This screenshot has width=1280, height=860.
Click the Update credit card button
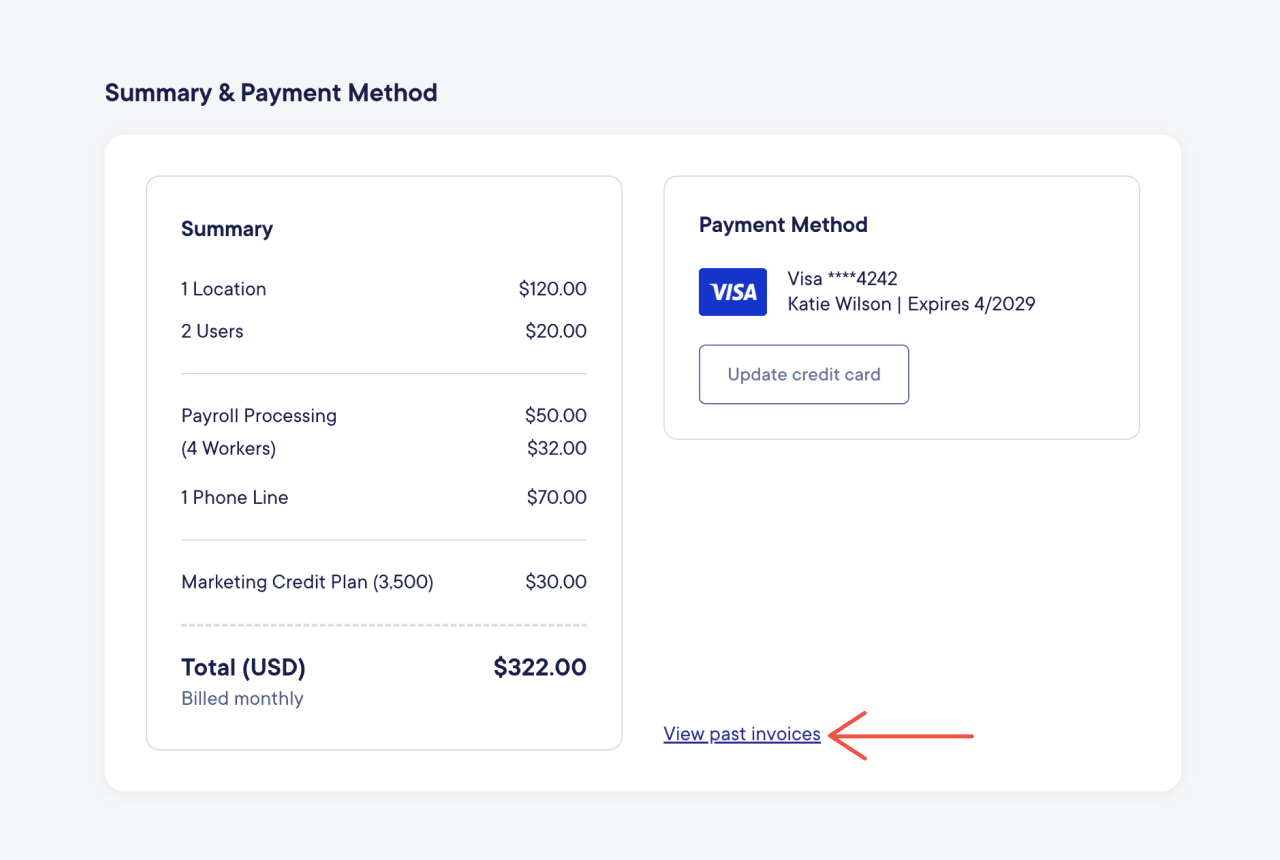pos(804,375)
